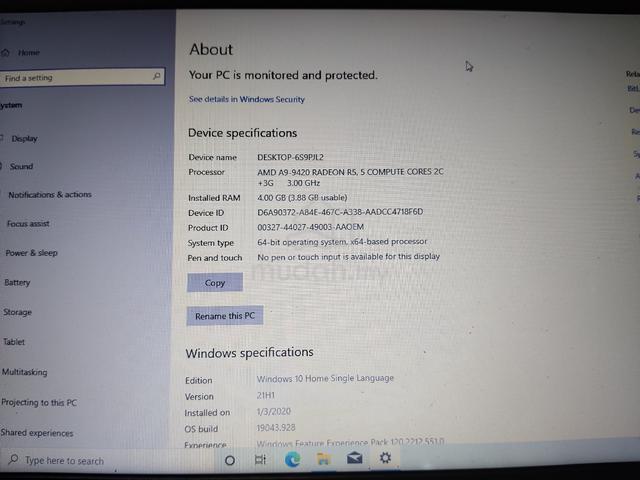
Task: Select 4.00 GB installed RAM value
Action: coord(302,198)
